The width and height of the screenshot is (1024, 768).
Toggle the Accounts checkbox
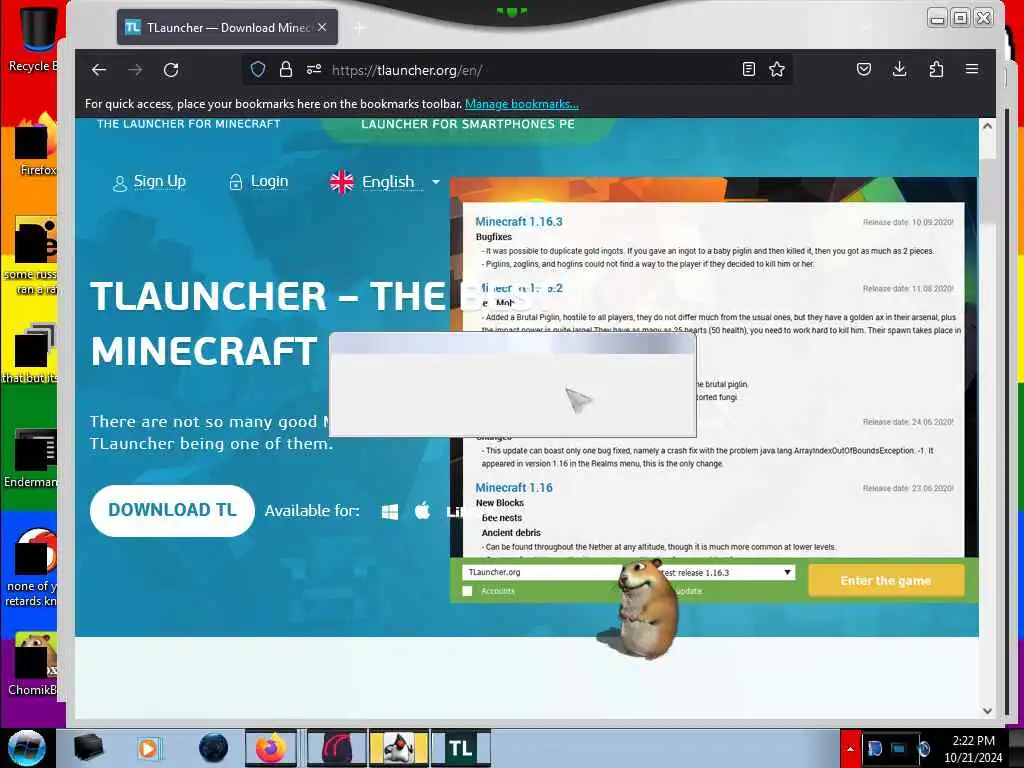468,591
